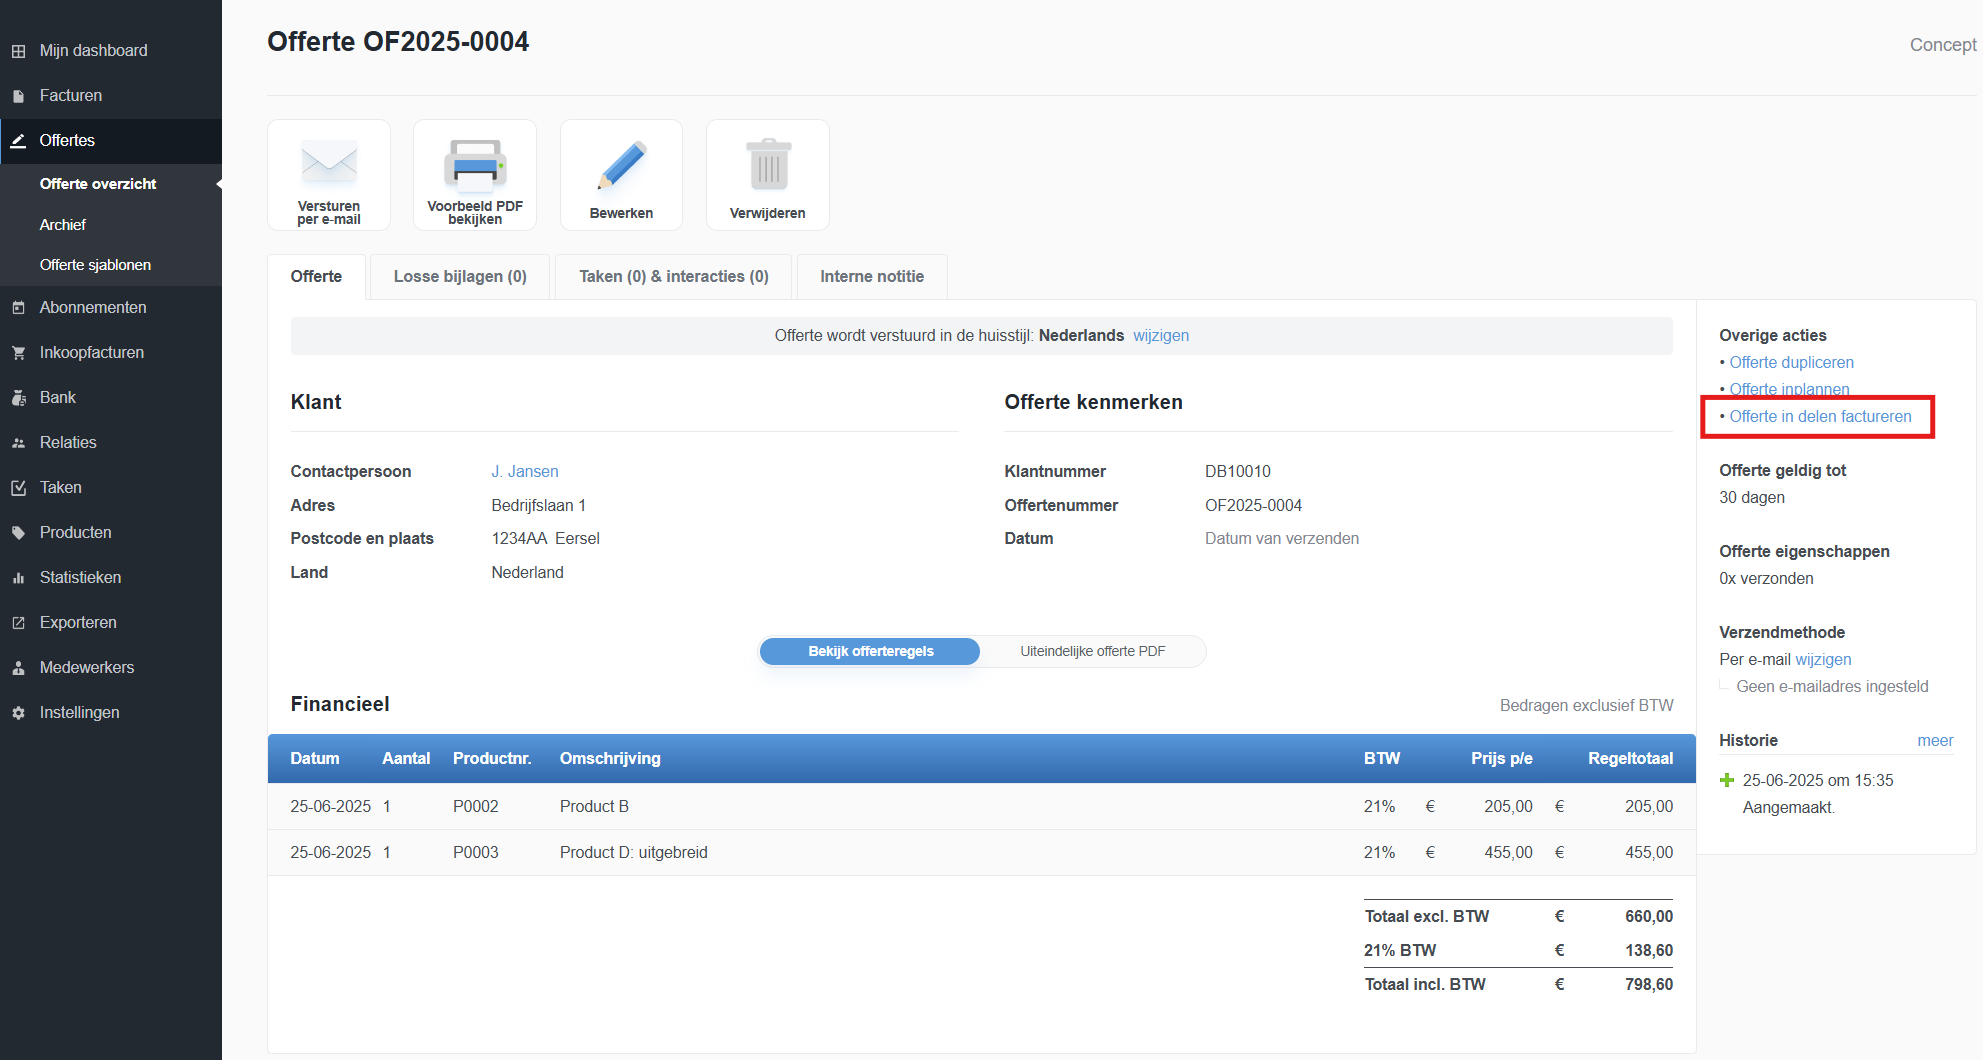Click Offerte in delen factureren link
This screenshot has height=1060, width=1983.
1820,417
